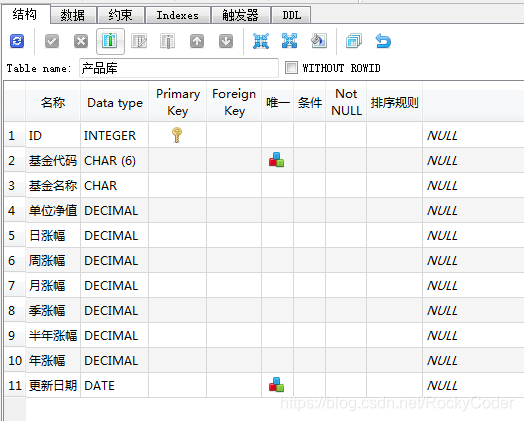The image size is (524, 421).
Task: Select the ID name cell
Action: point(53,135)
